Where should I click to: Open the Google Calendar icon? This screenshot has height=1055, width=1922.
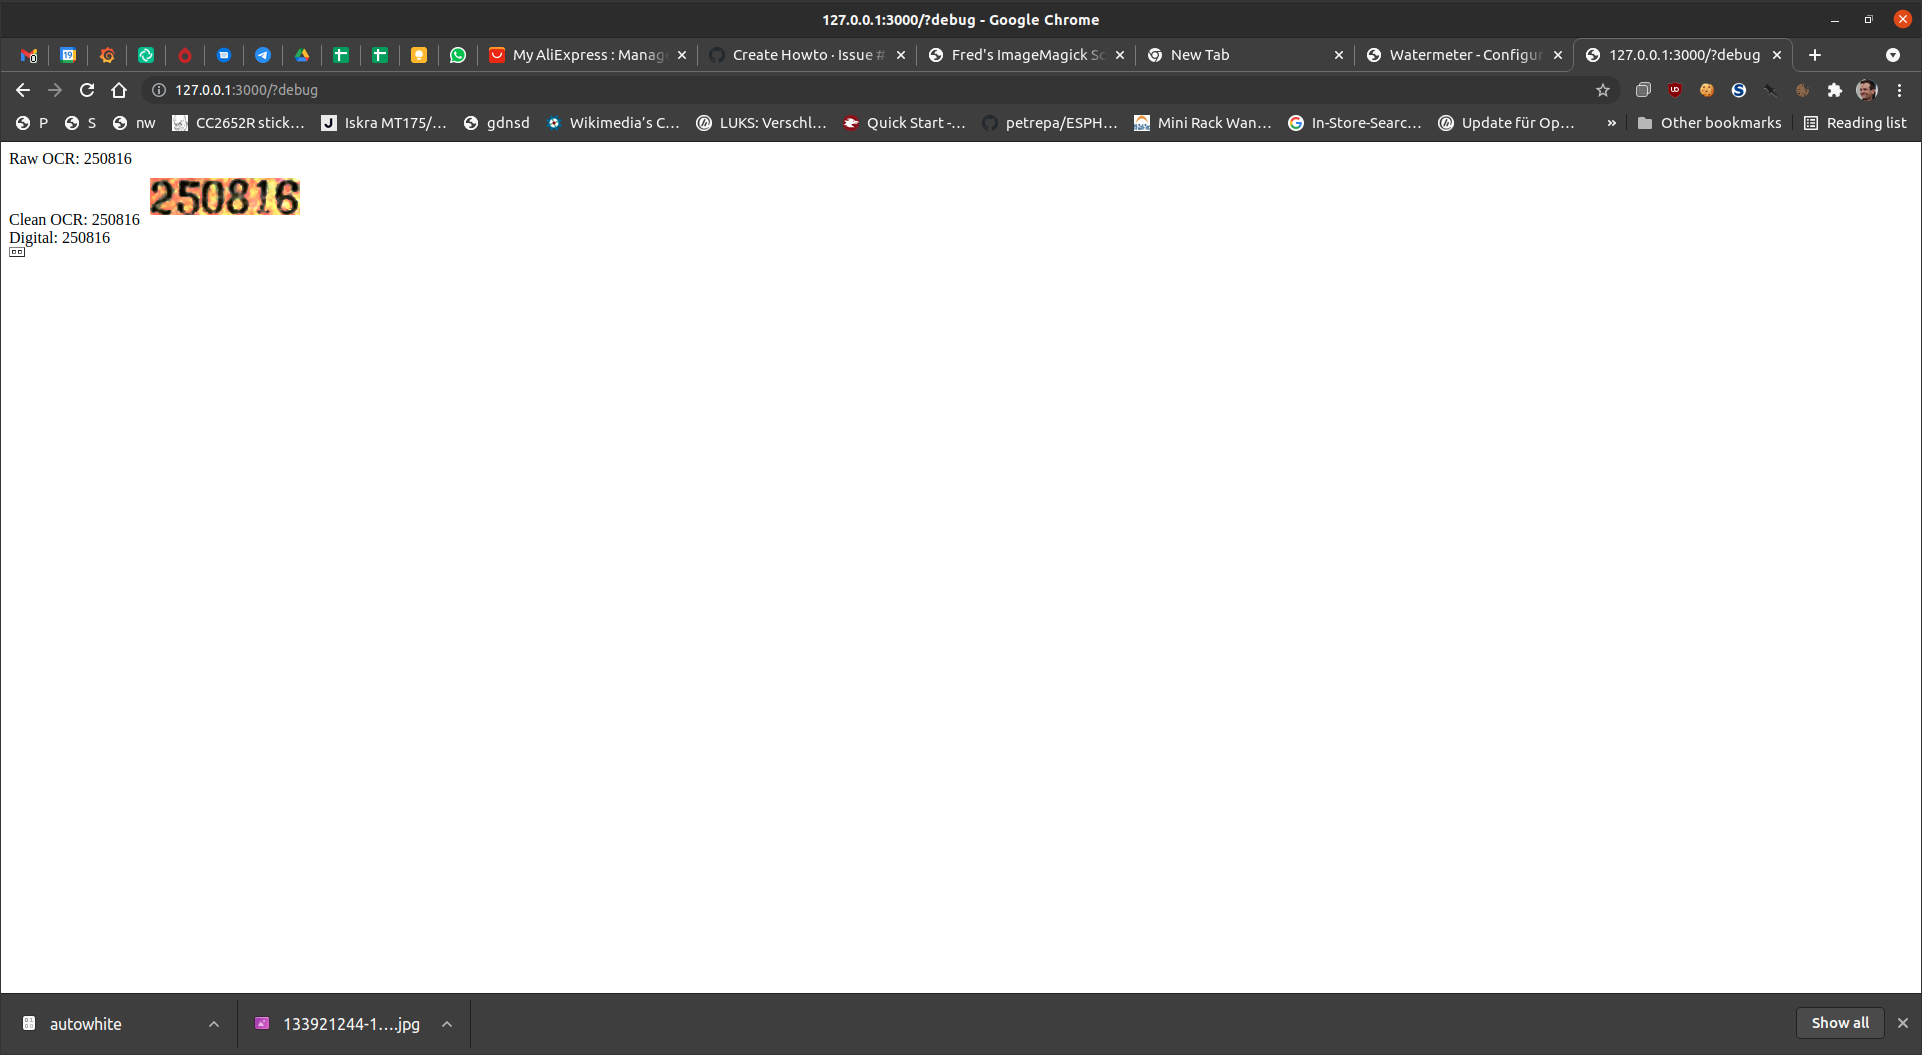pyautogui.click(x=68, y=55)
